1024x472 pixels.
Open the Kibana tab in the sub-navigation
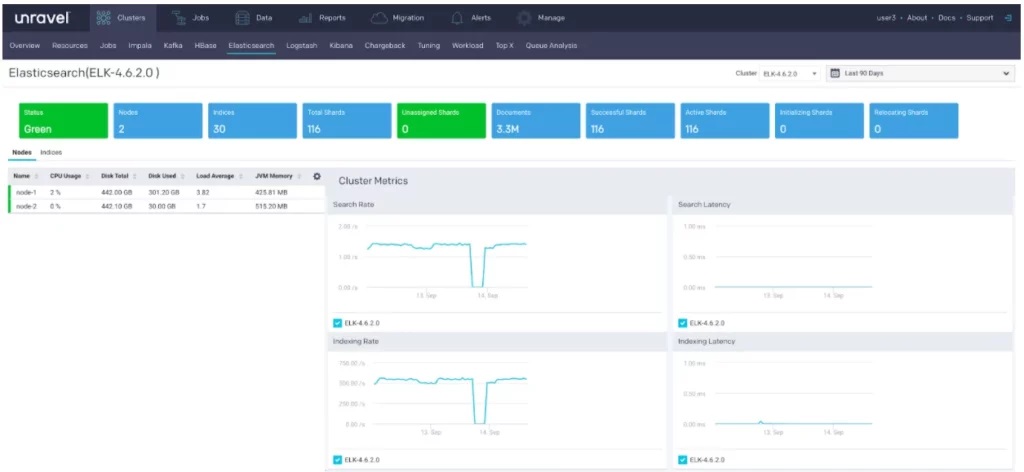(341, 45)
